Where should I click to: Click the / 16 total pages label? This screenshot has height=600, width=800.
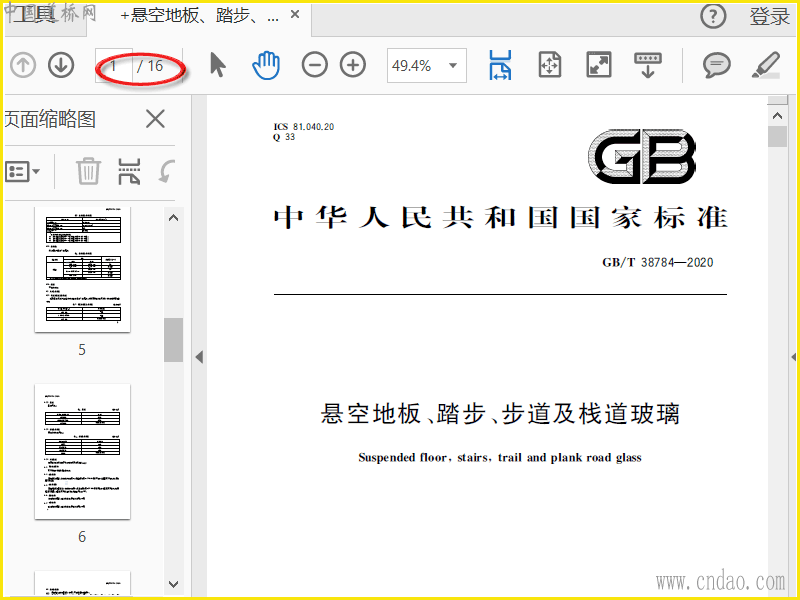(x=150, y=65)
